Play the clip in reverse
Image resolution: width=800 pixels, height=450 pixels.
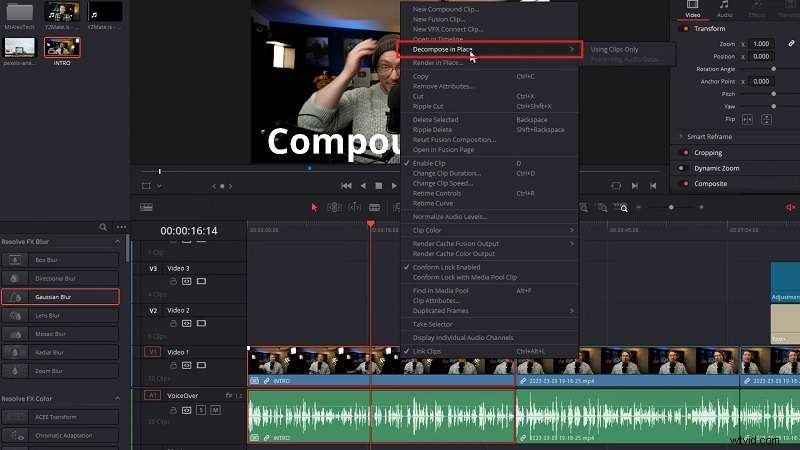(363, 186)
